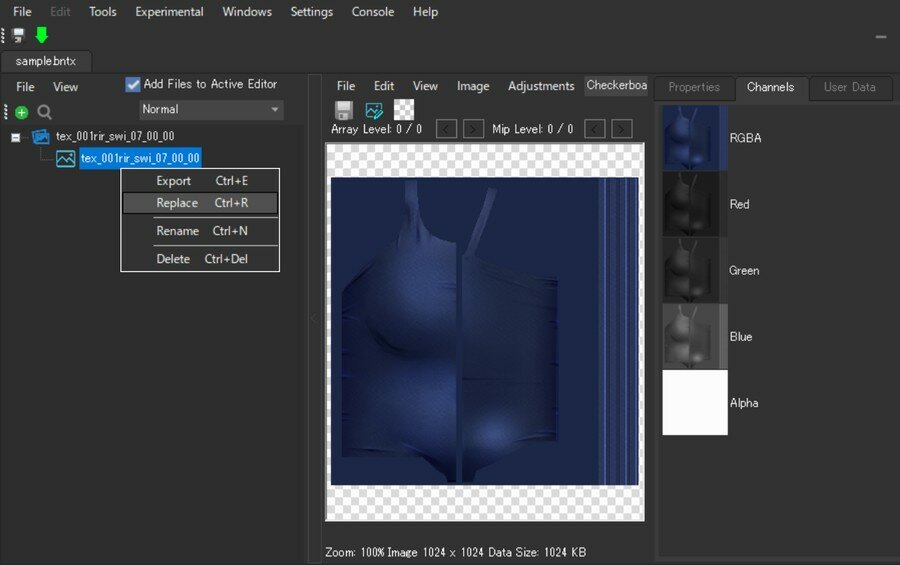Choose Delete from context menu

point(200,259)
